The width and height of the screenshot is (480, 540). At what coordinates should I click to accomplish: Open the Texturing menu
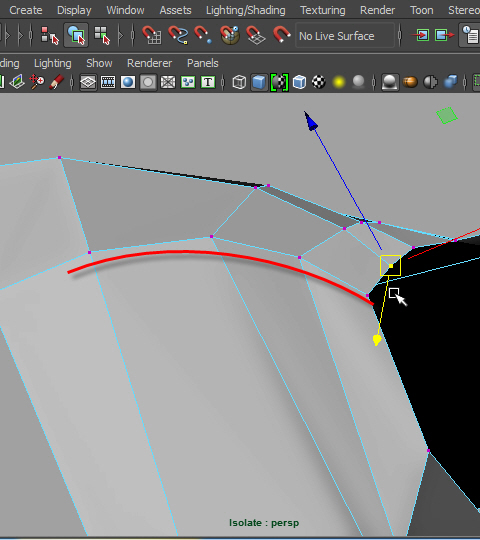323,10
